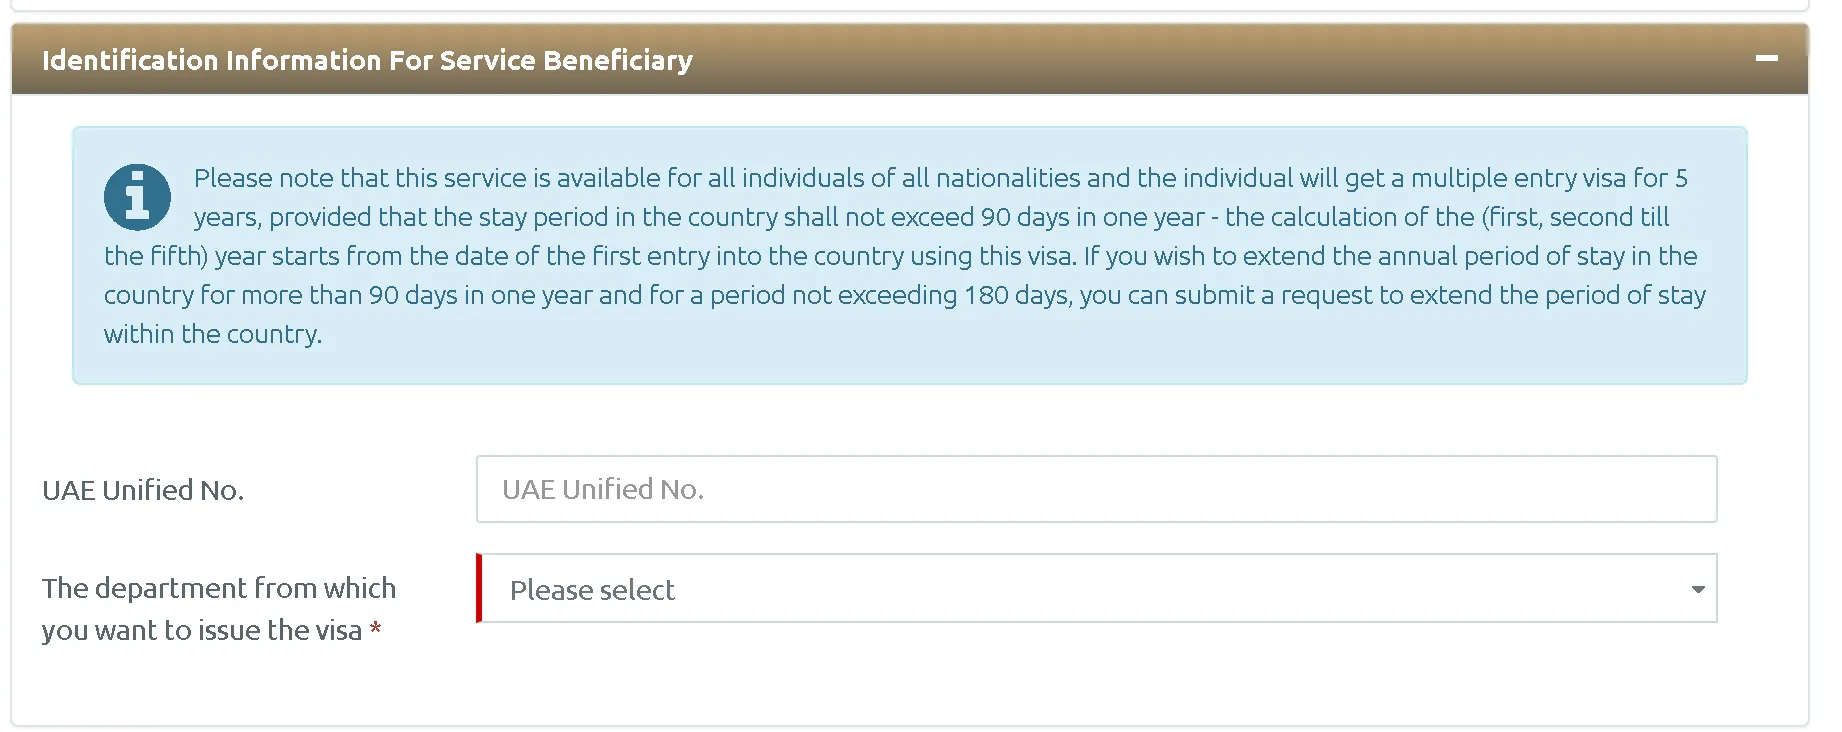
Task: Click the red highlight bar on the dropdown
Action: pos(479,590)
